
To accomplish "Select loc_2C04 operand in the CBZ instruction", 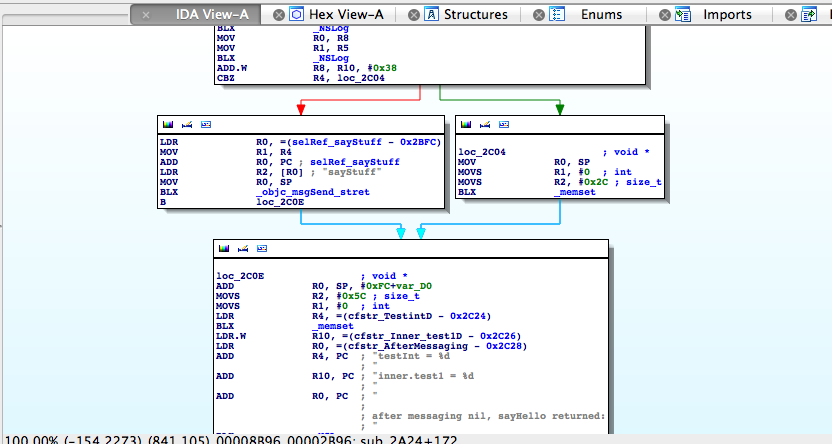I will 361,78.
